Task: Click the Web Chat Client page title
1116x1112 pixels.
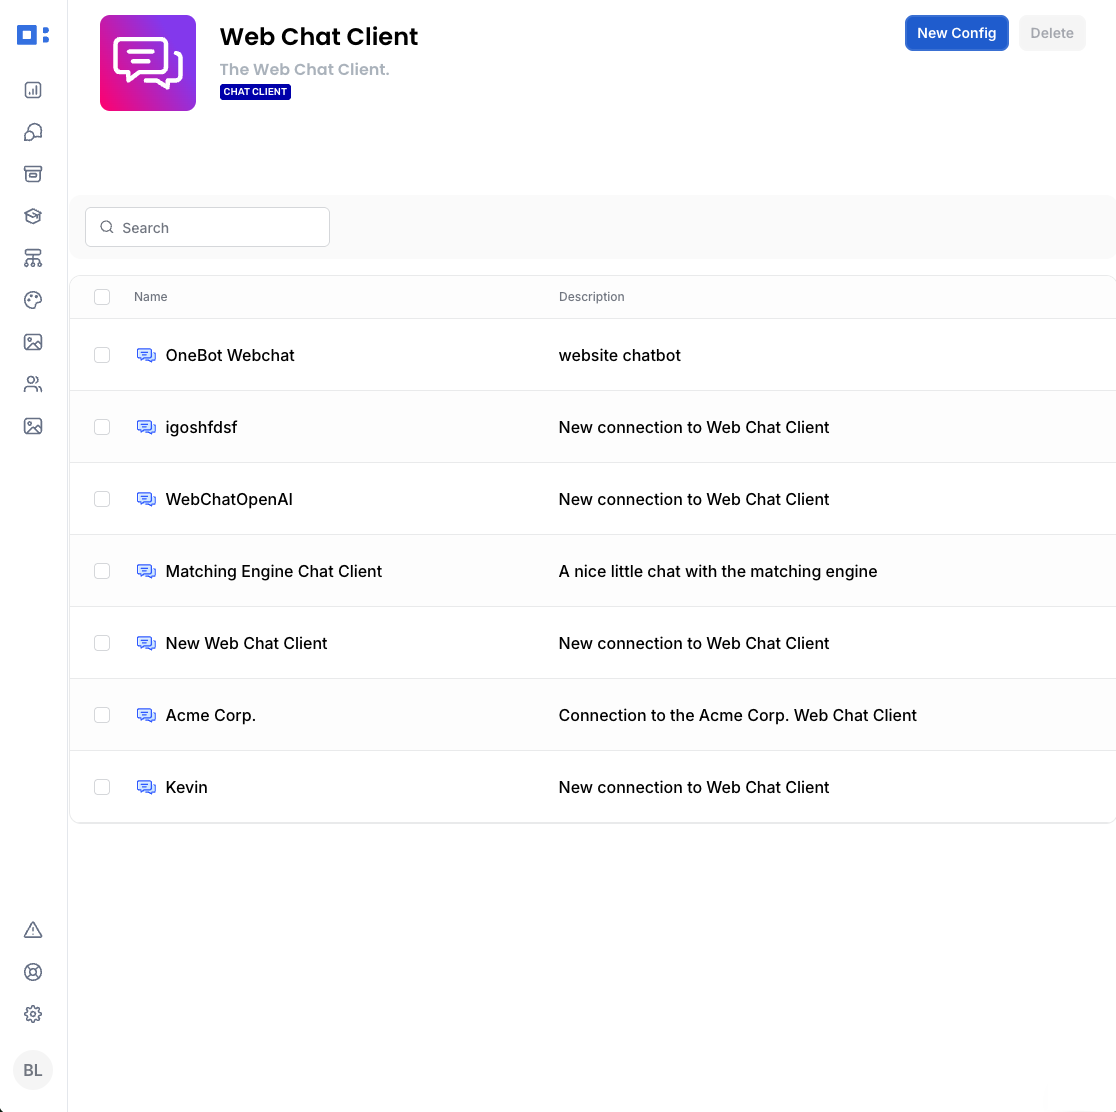Action: [319, 36]
